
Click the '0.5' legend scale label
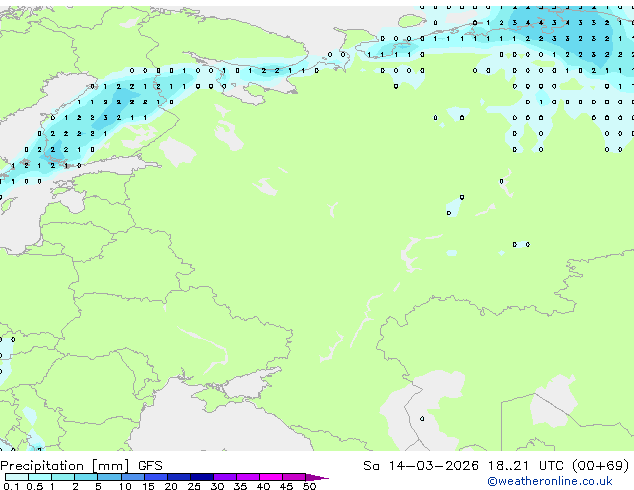pyautogui.click(x=35, y=486)
